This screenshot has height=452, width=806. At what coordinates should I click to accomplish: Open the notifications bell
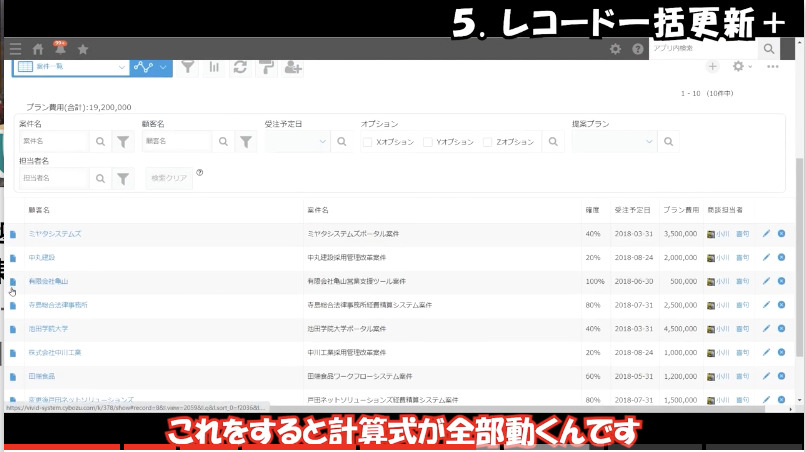60,48
